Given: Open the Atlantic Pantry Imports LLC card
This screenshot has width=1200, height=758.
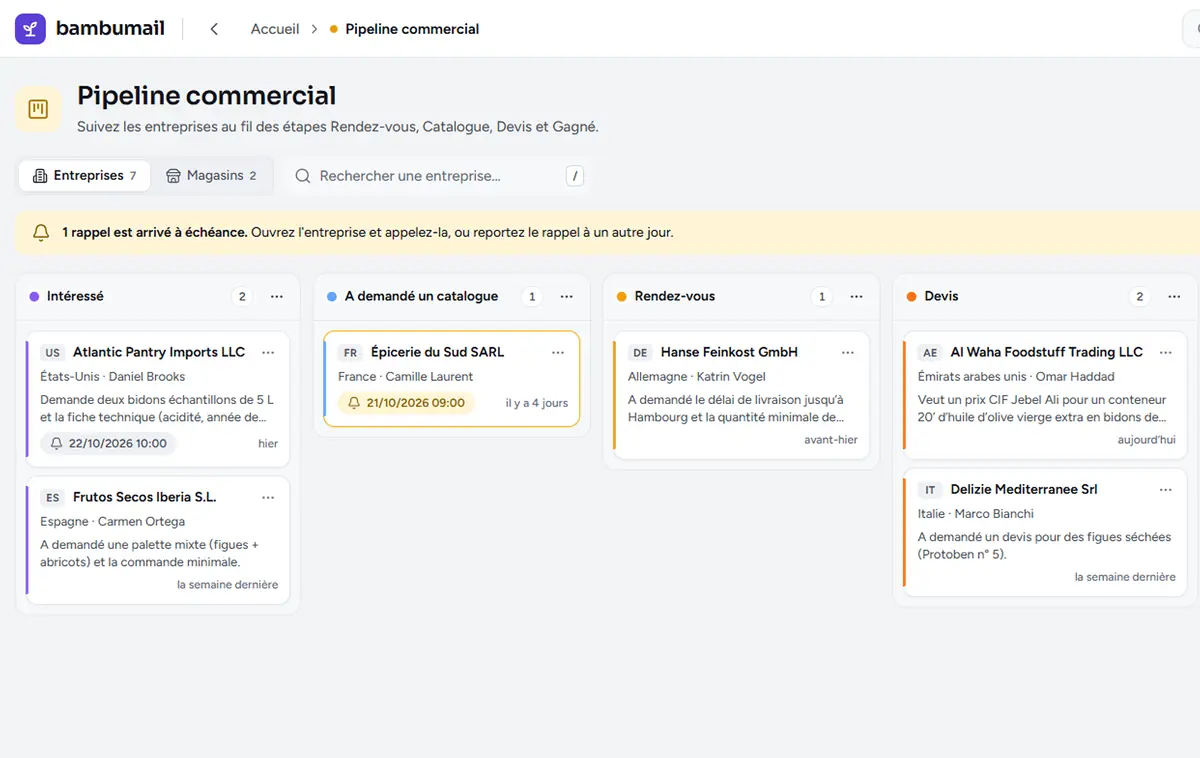Looking at the screenshot, I should (158, 399).
